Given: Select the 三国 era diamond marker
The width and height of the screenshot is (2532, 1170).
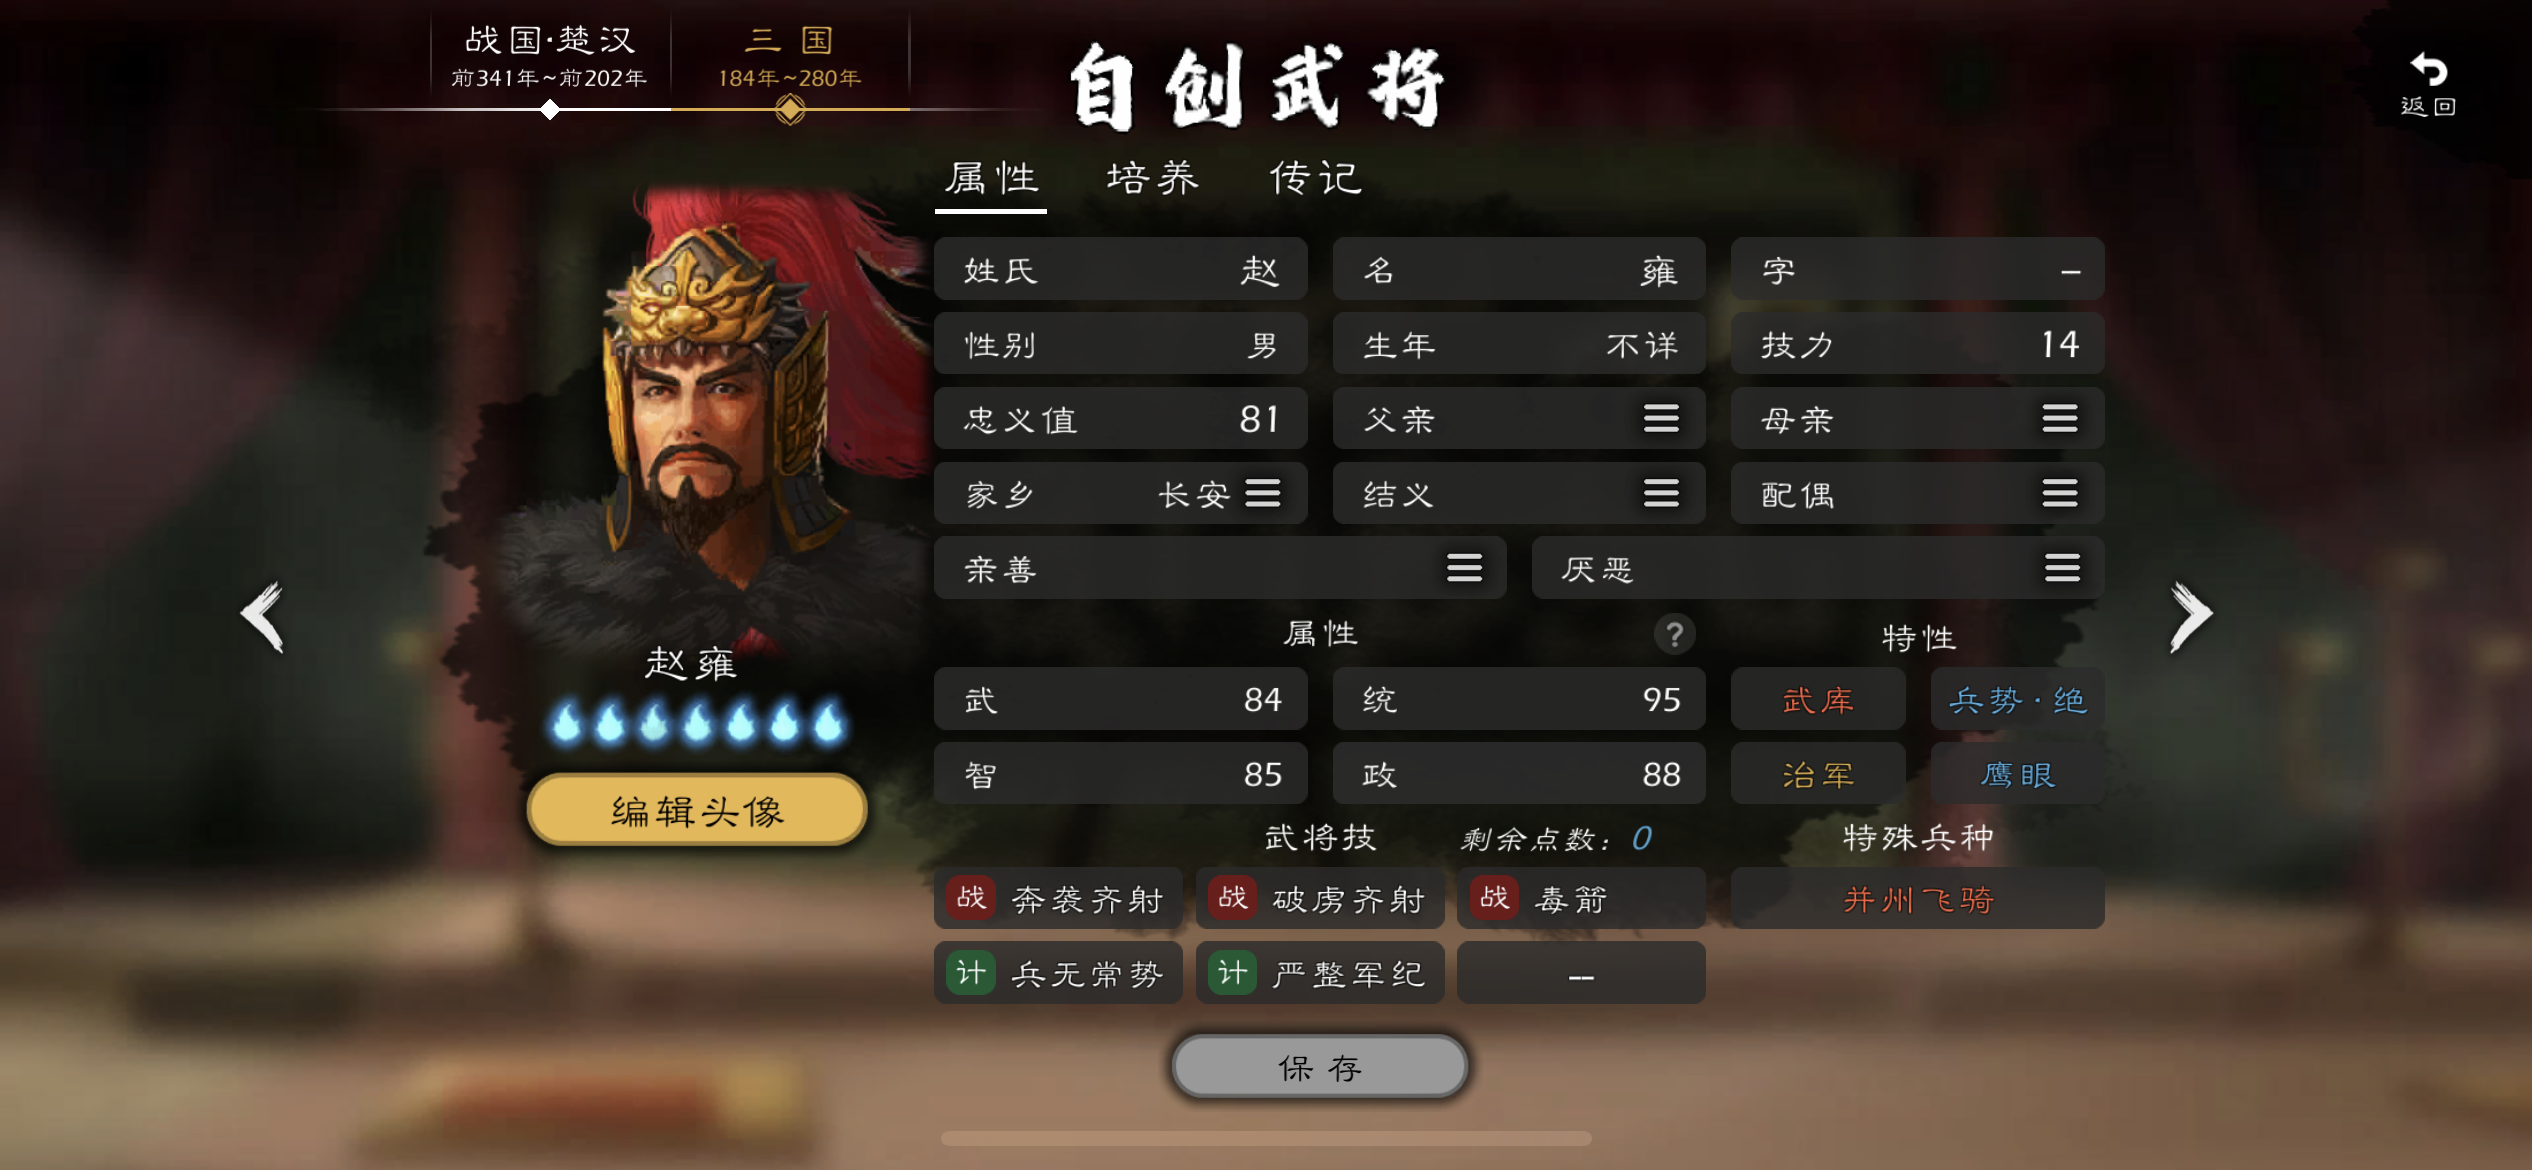Looking at the screenshot, I should click(790, 110).
